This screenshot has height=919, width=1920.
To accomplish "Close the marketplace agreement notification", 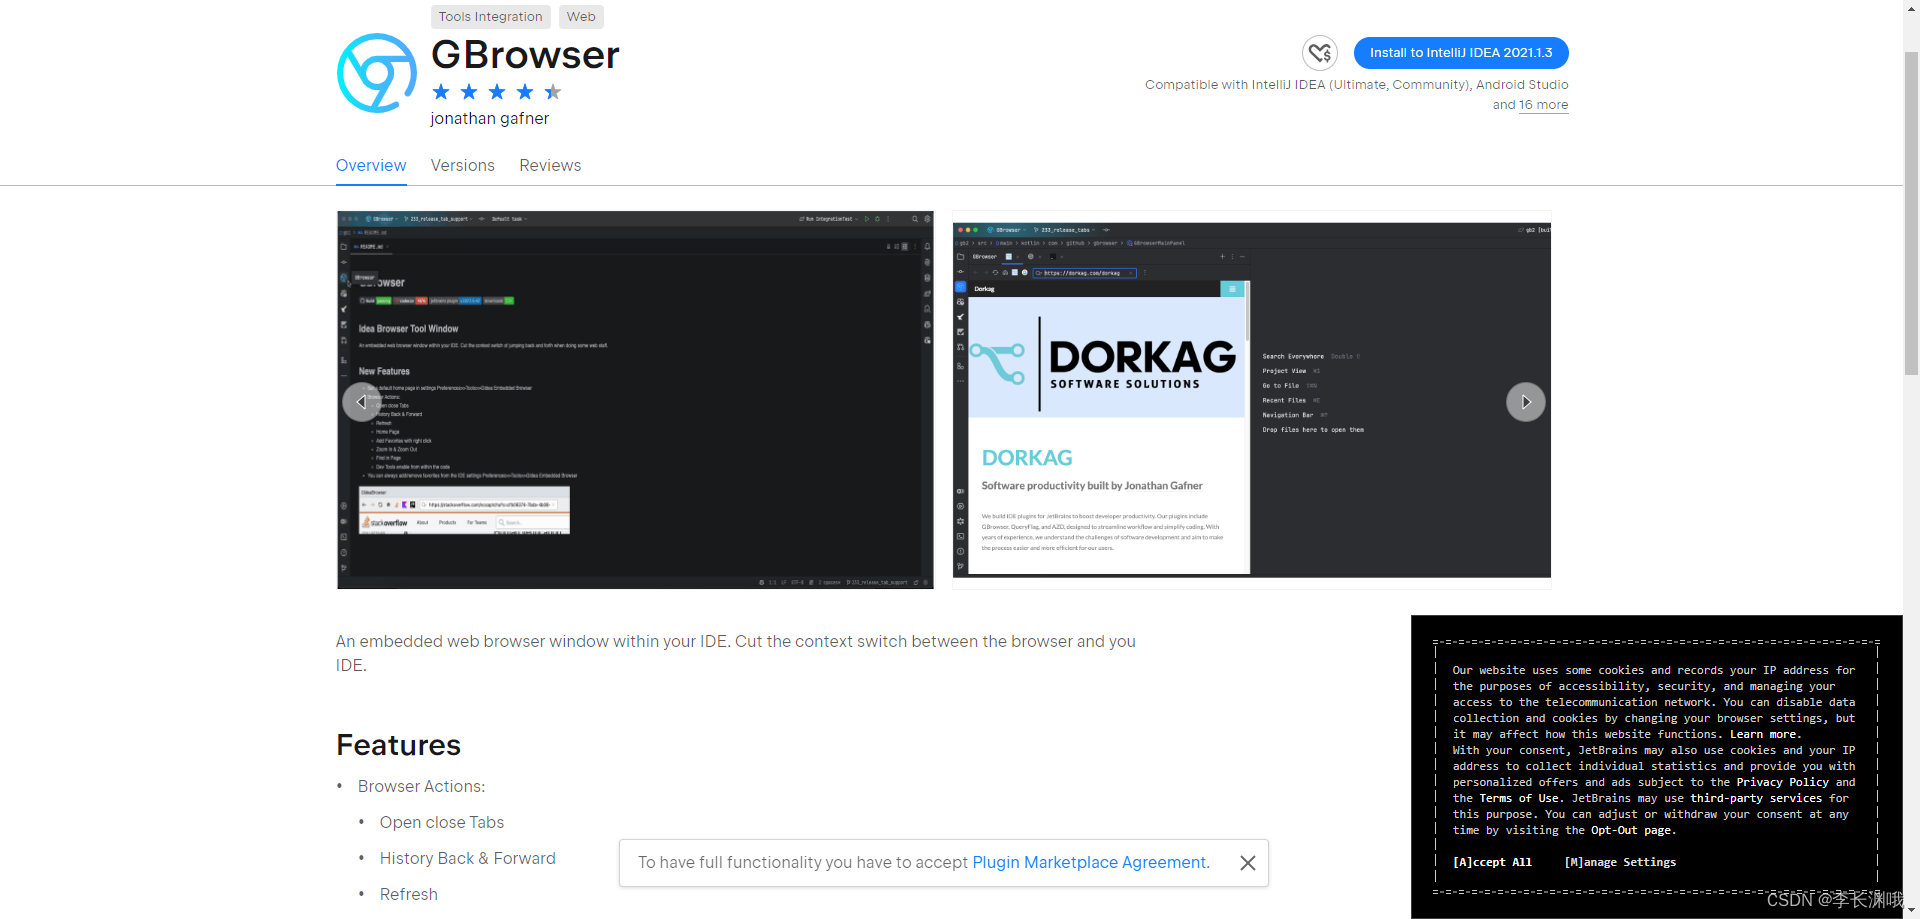I will click(1248, 863).
